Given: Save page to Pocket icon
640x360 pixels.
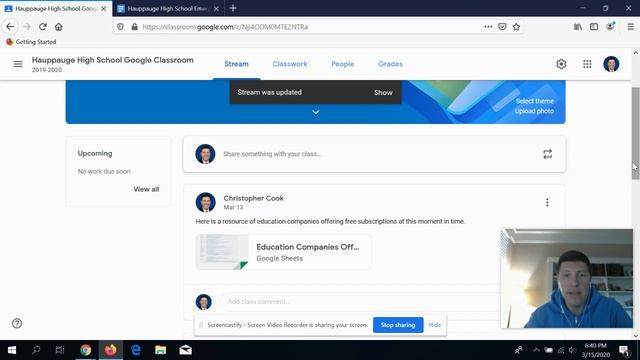Looking at the screenshot, I should [502, 27].
